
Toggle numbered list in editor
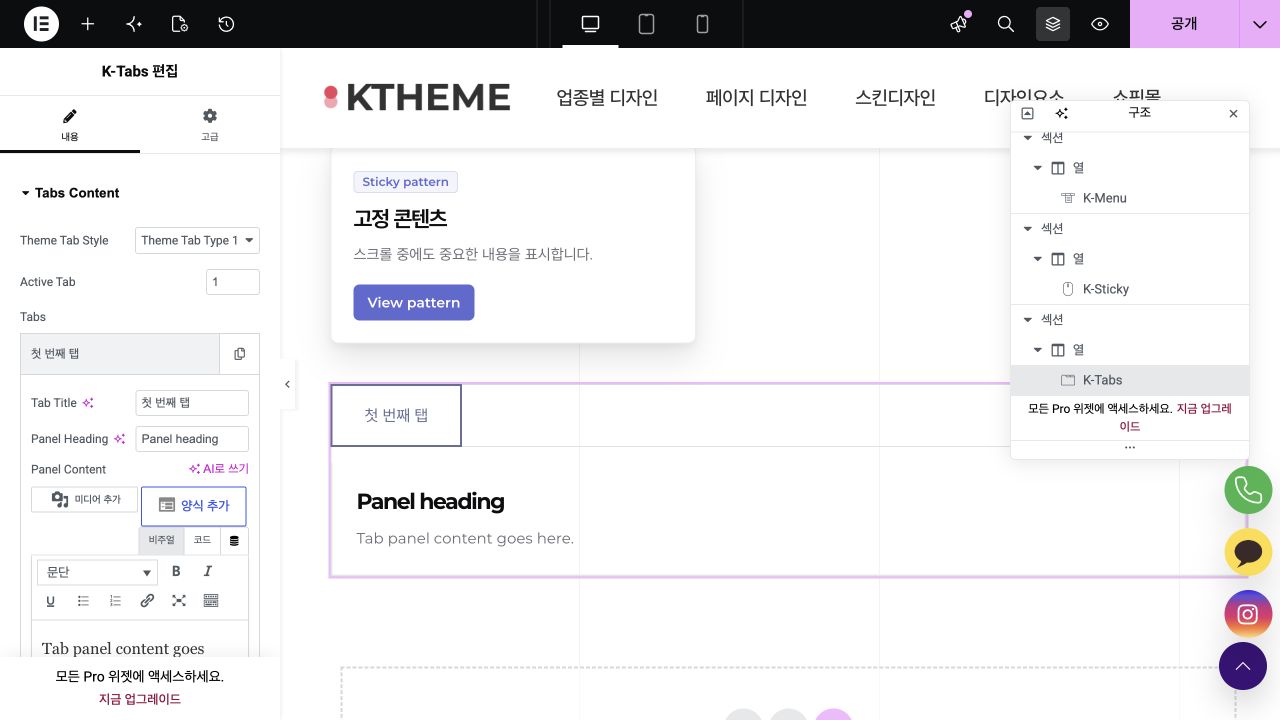(115, 601)
